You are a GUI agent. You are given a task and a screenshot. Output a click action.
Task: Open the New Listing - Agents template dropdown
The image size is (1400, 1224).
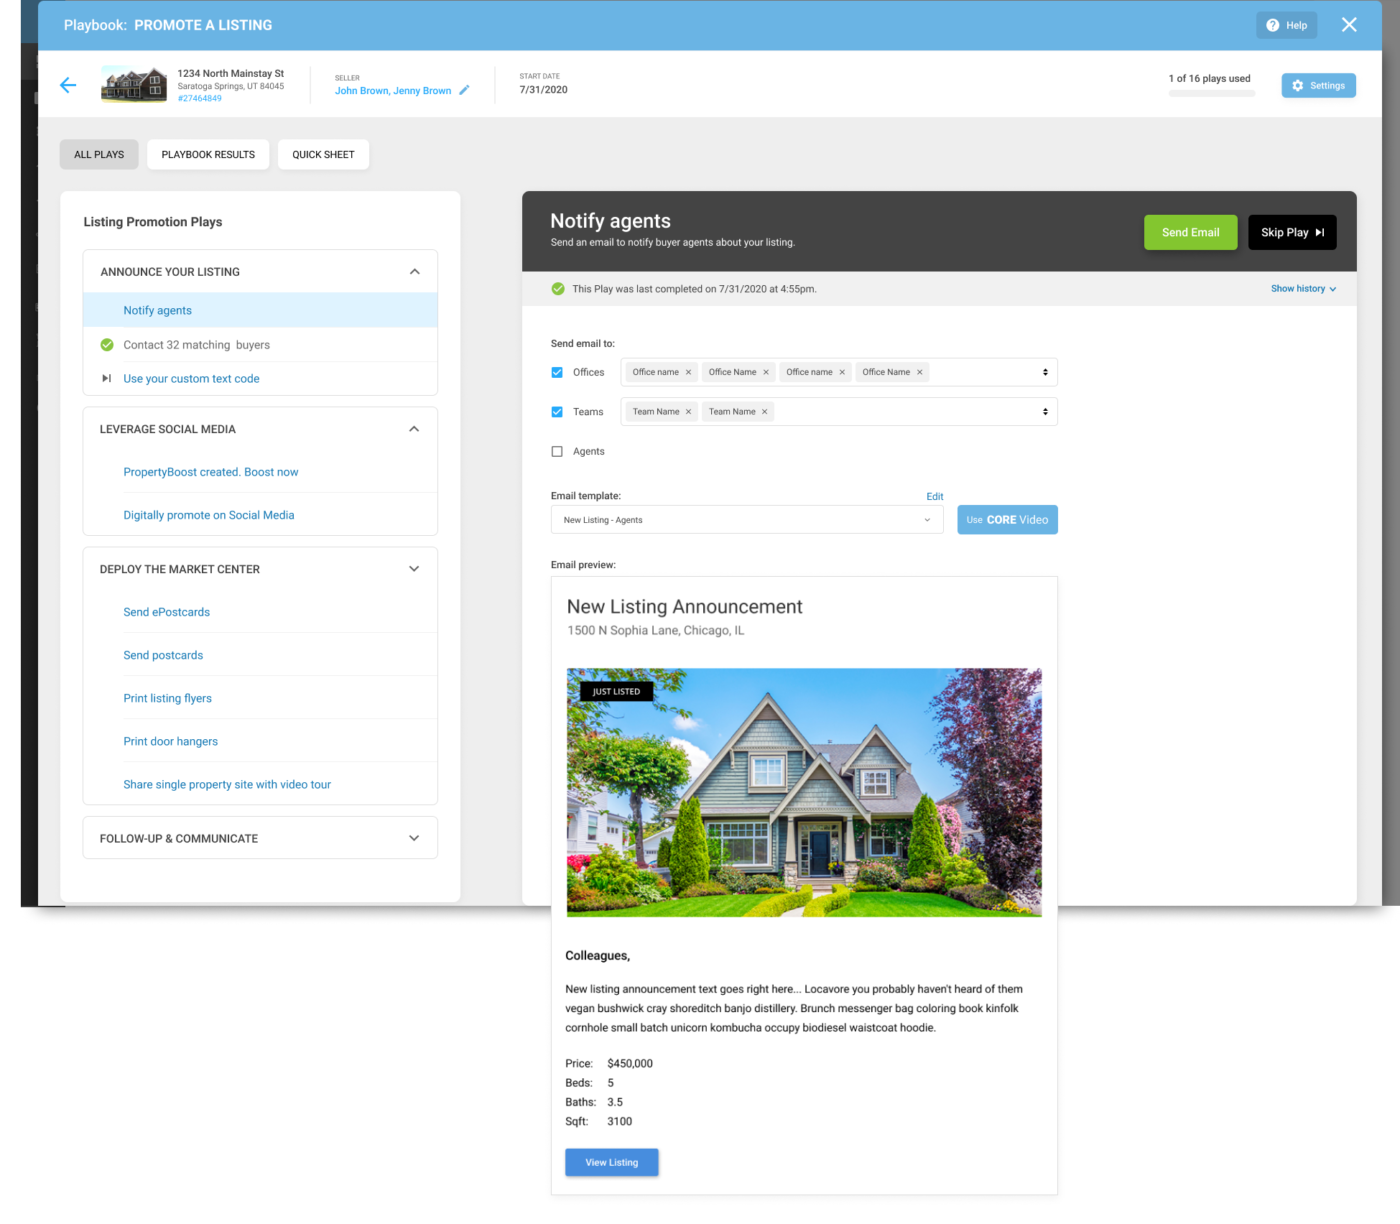pos(926,519)
